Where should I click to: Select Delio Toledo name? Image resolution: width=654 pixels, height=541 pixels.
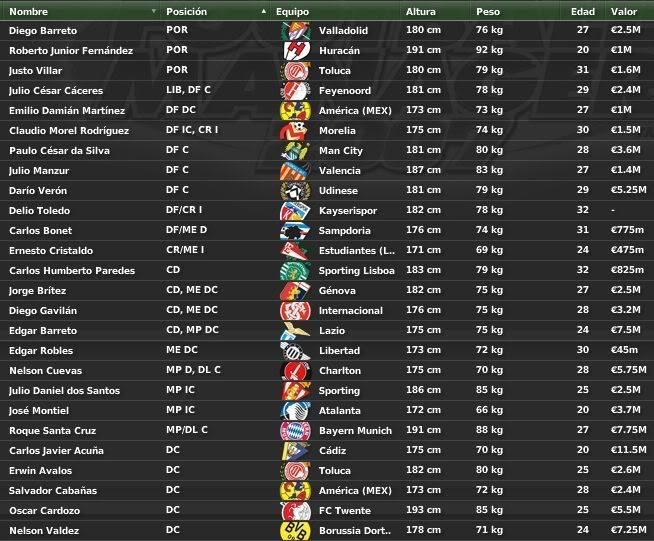tap(39, 211)
